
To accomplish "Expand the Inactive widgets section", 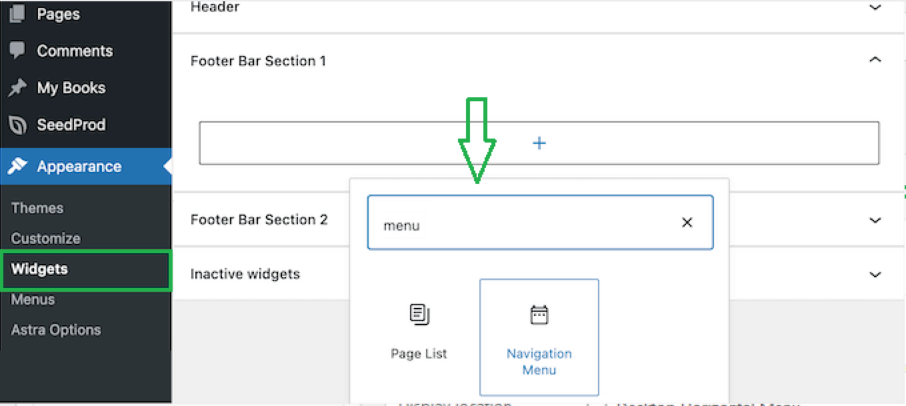I will 875,274.
